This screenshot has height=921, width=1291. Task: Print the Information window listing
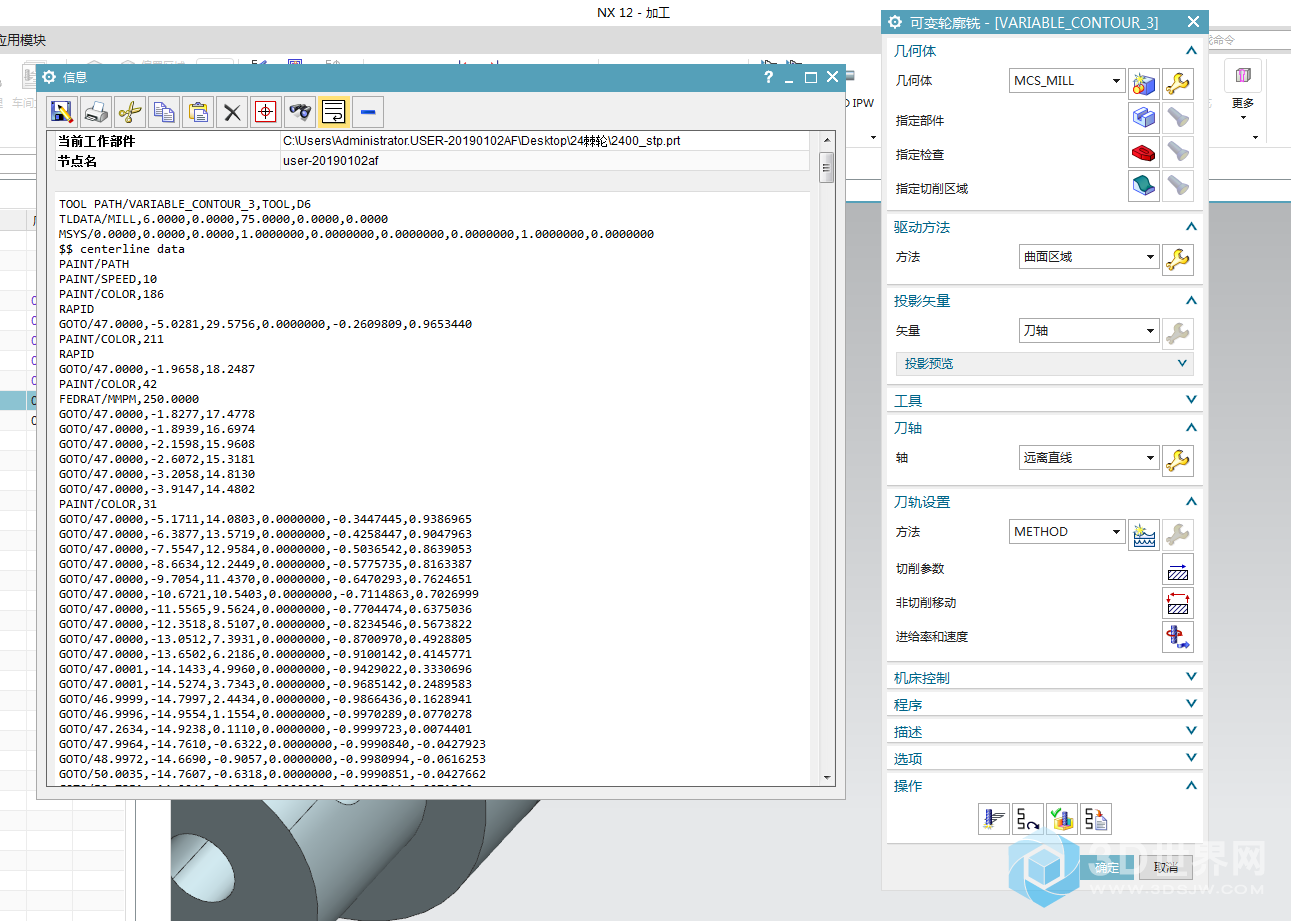pos(96,112)
